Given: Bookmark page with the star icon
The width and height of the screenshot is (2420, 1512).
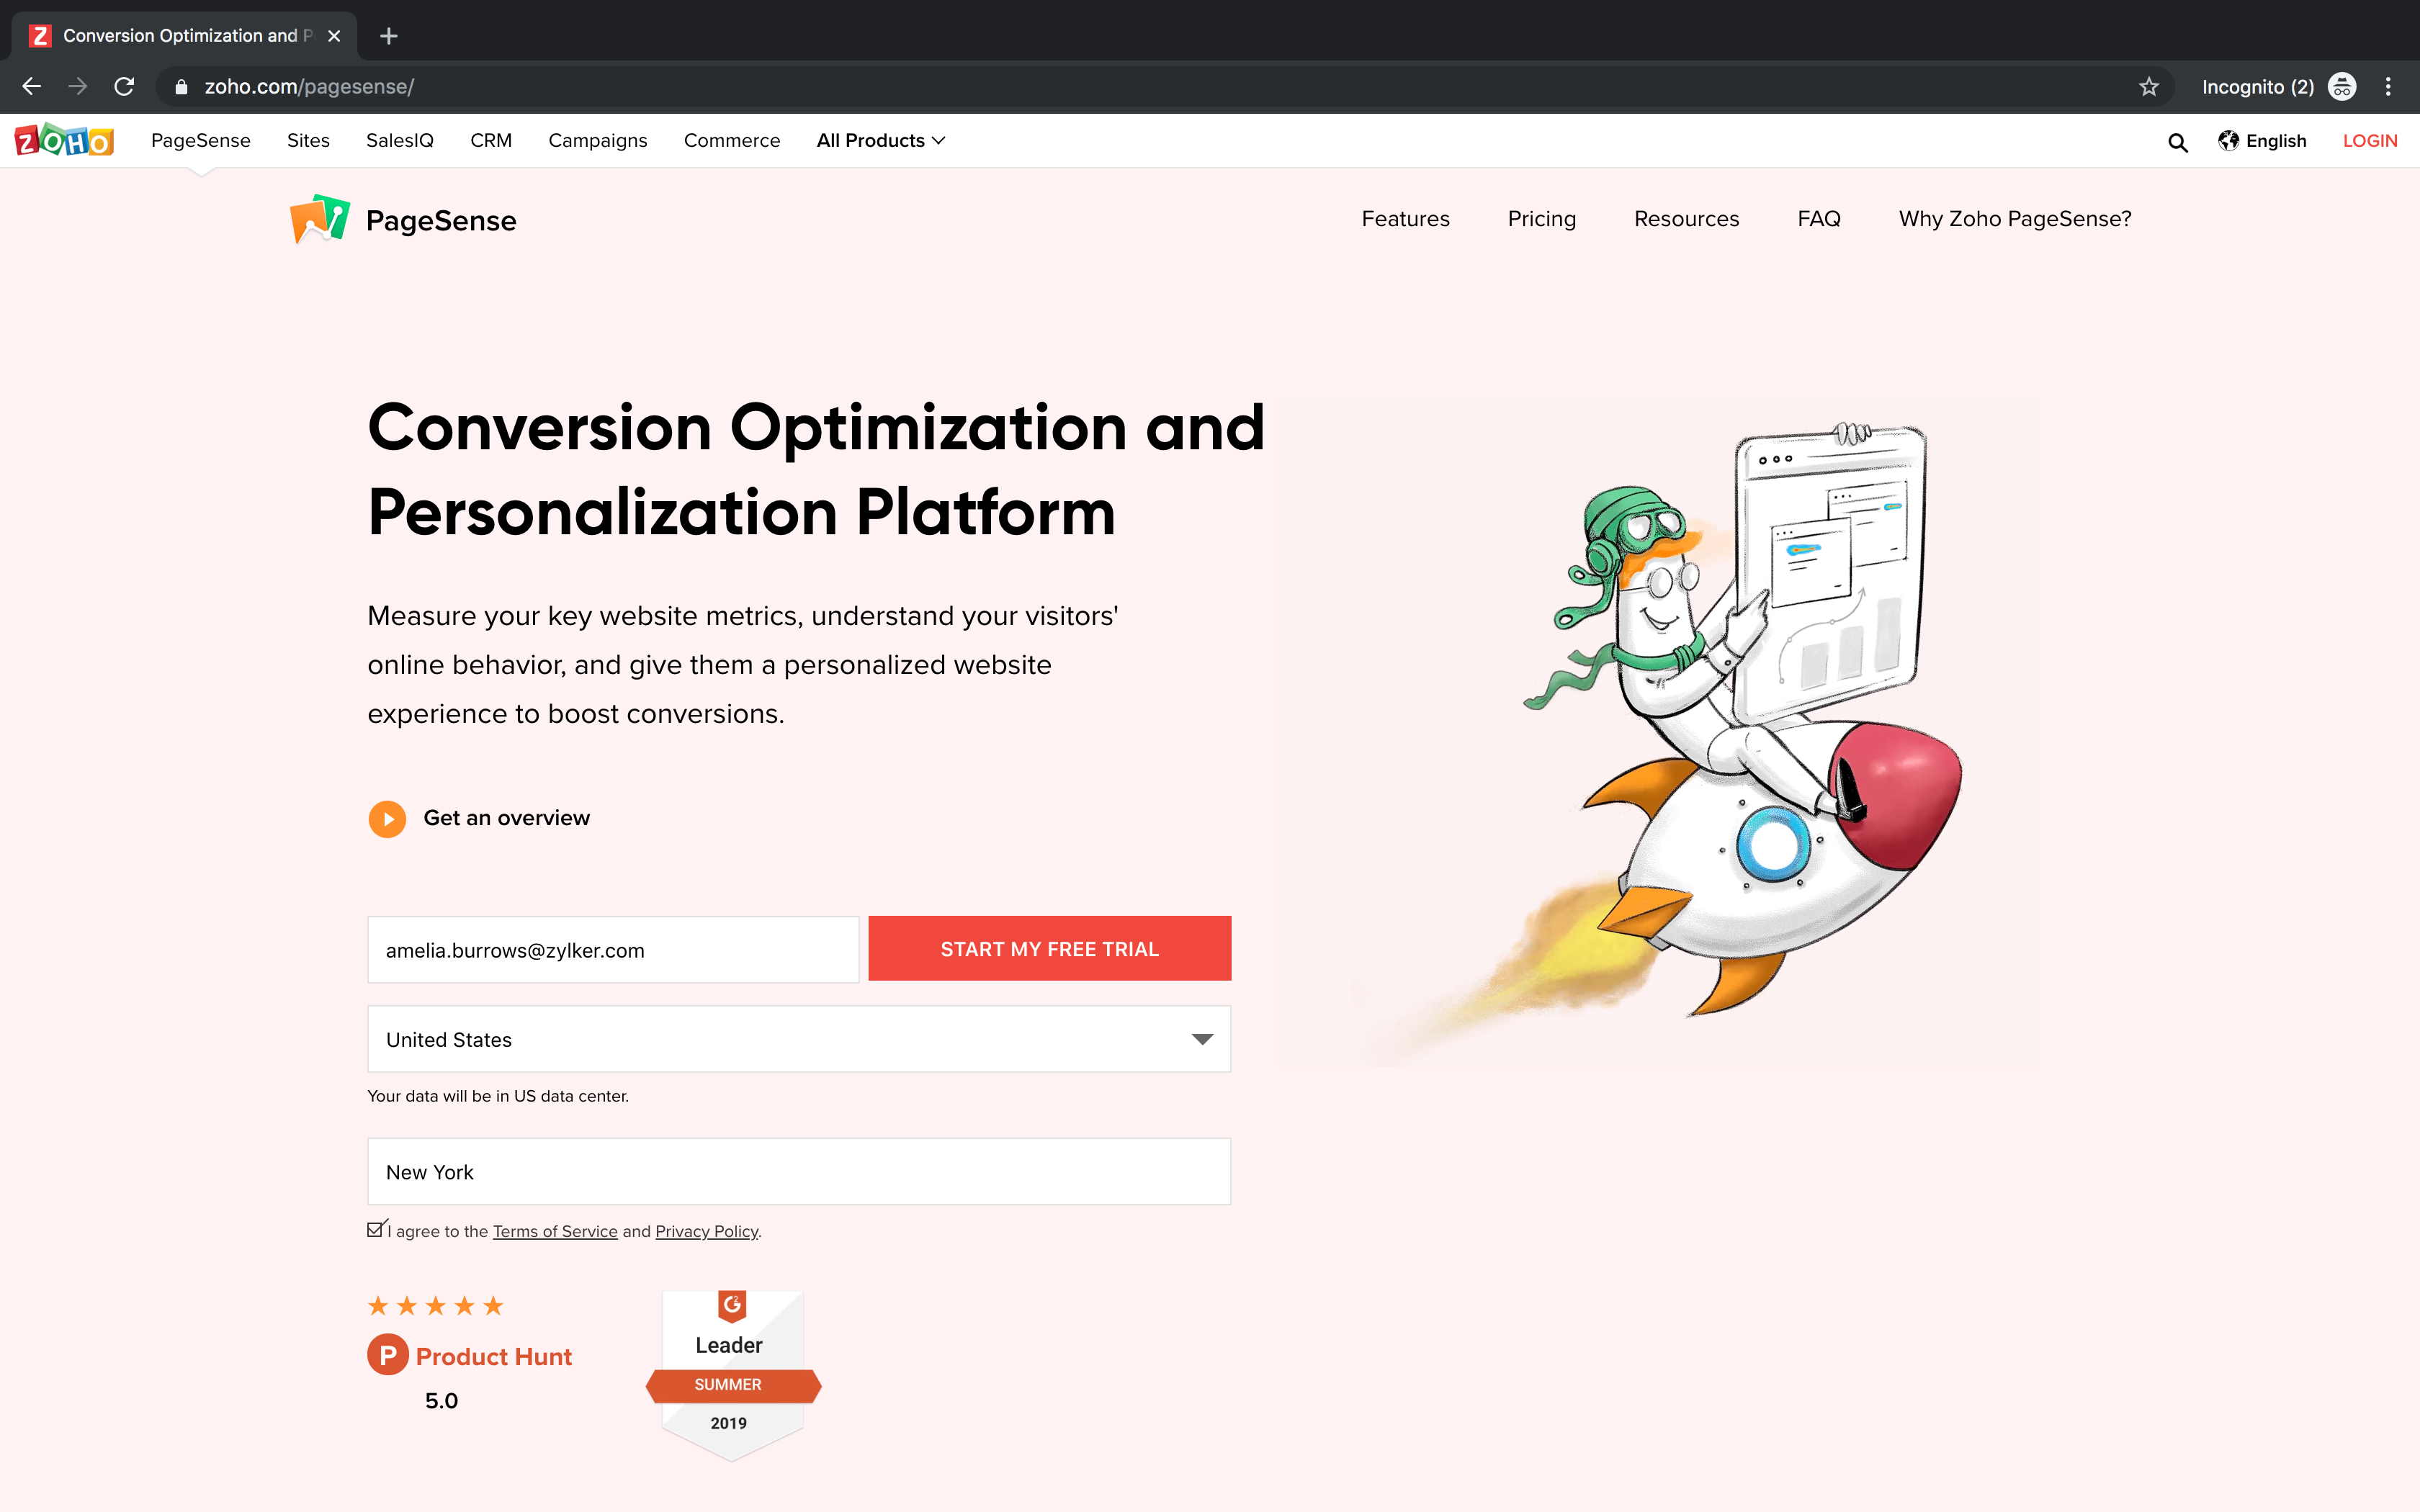Looking at the screenshot, I should pyautogui.click(x=2148, y=87).
